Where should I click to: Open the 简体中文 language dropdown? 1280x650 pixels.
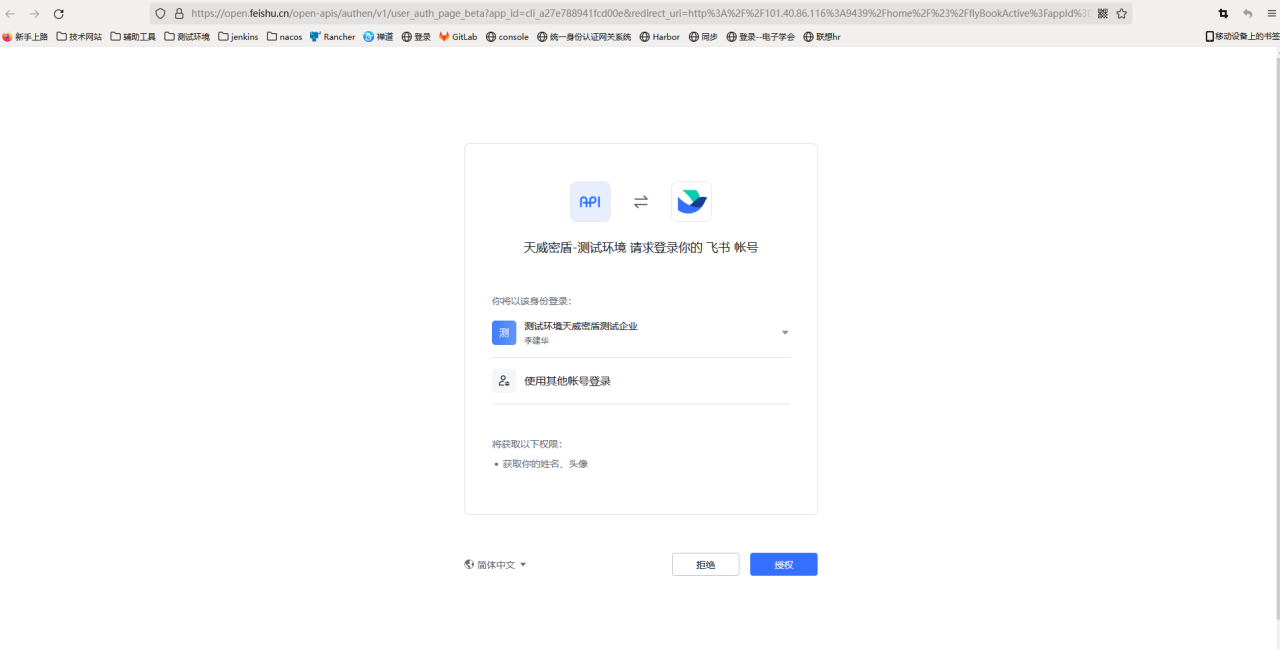click(496, 565)
